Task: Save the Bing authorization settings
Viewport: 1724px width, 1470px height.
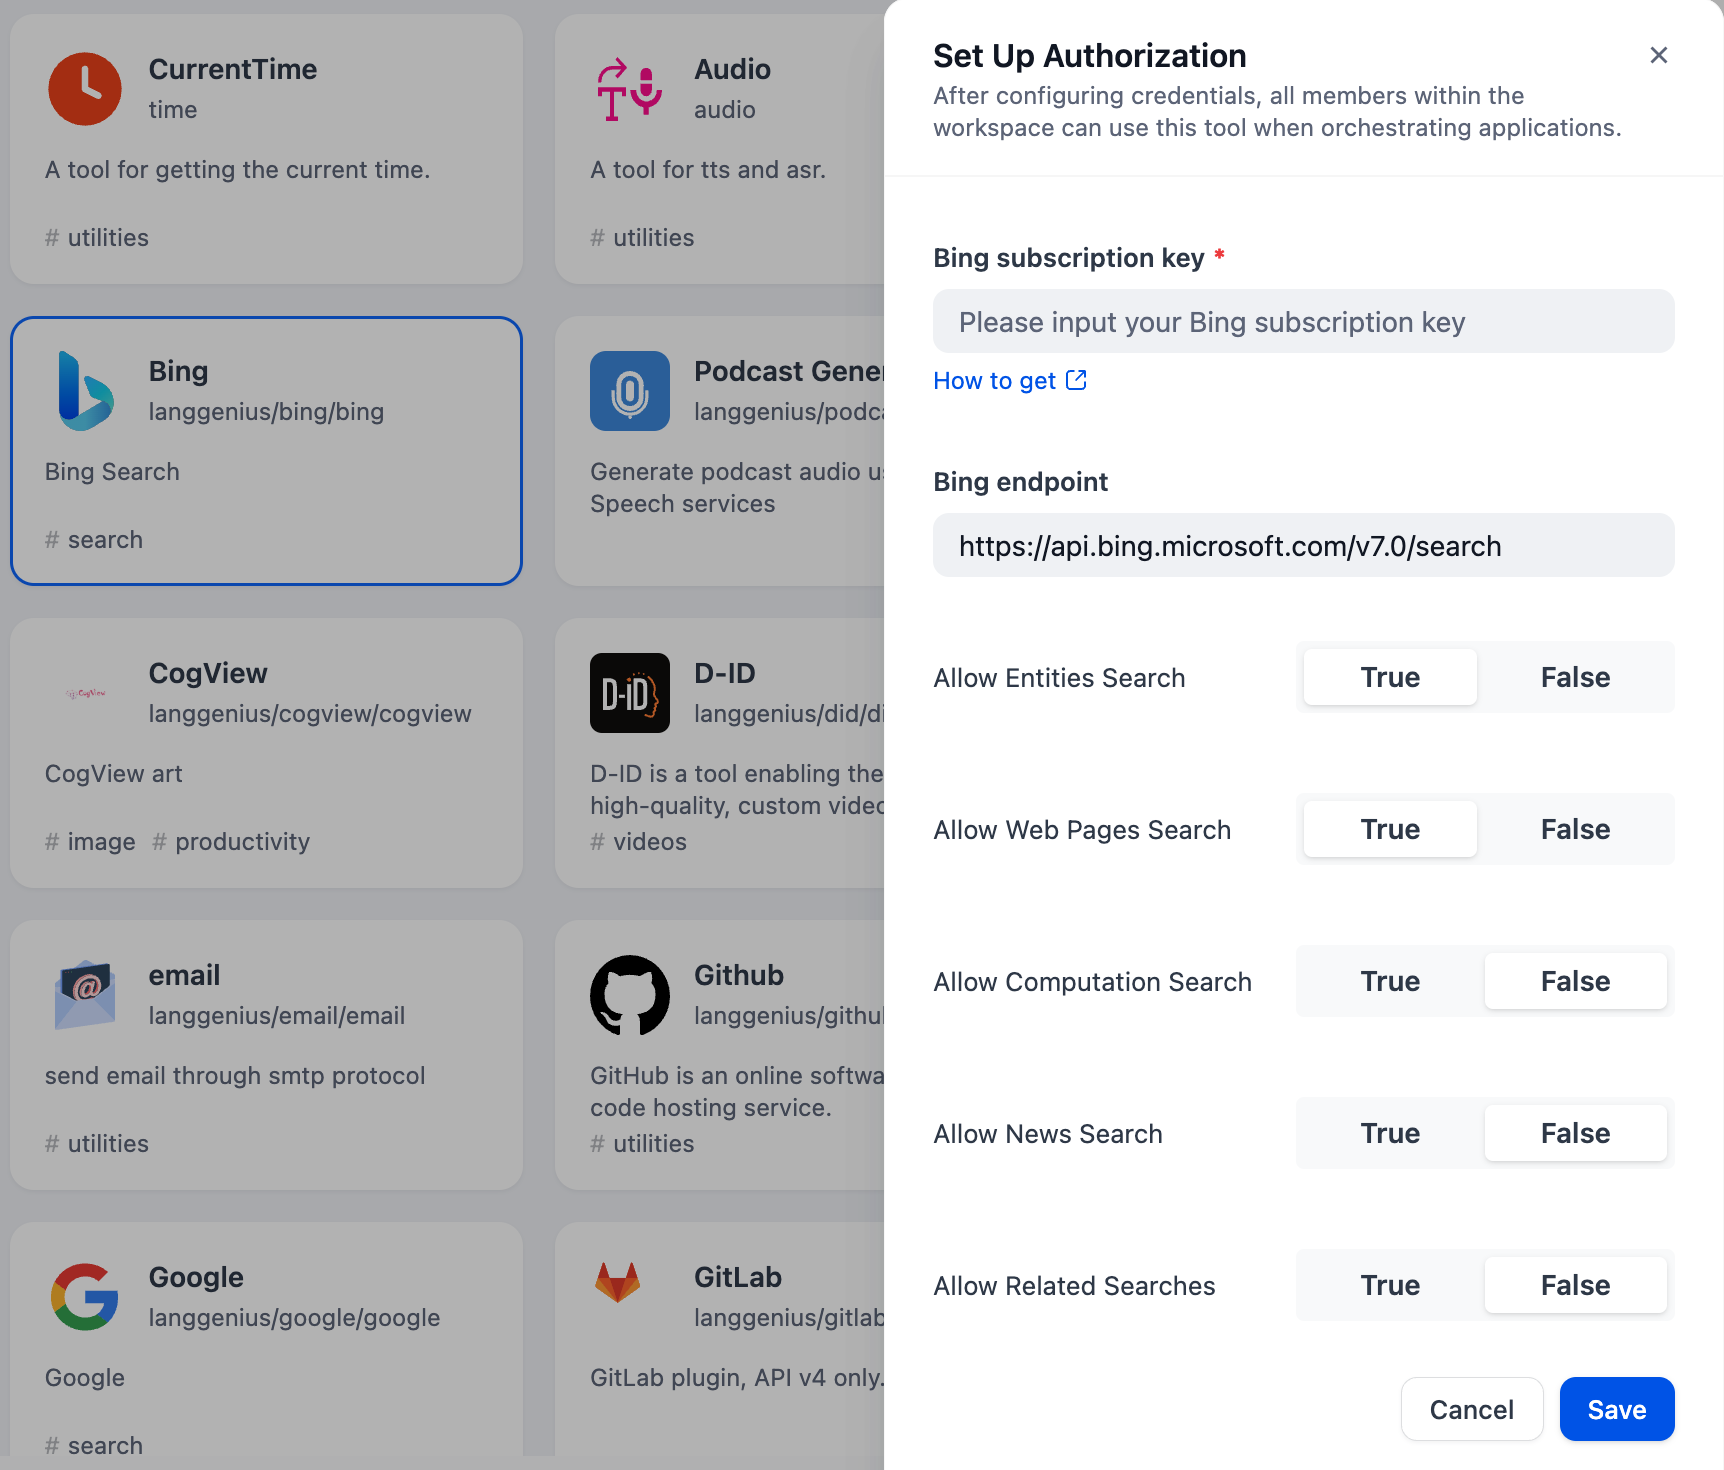Action: 1616,1409
